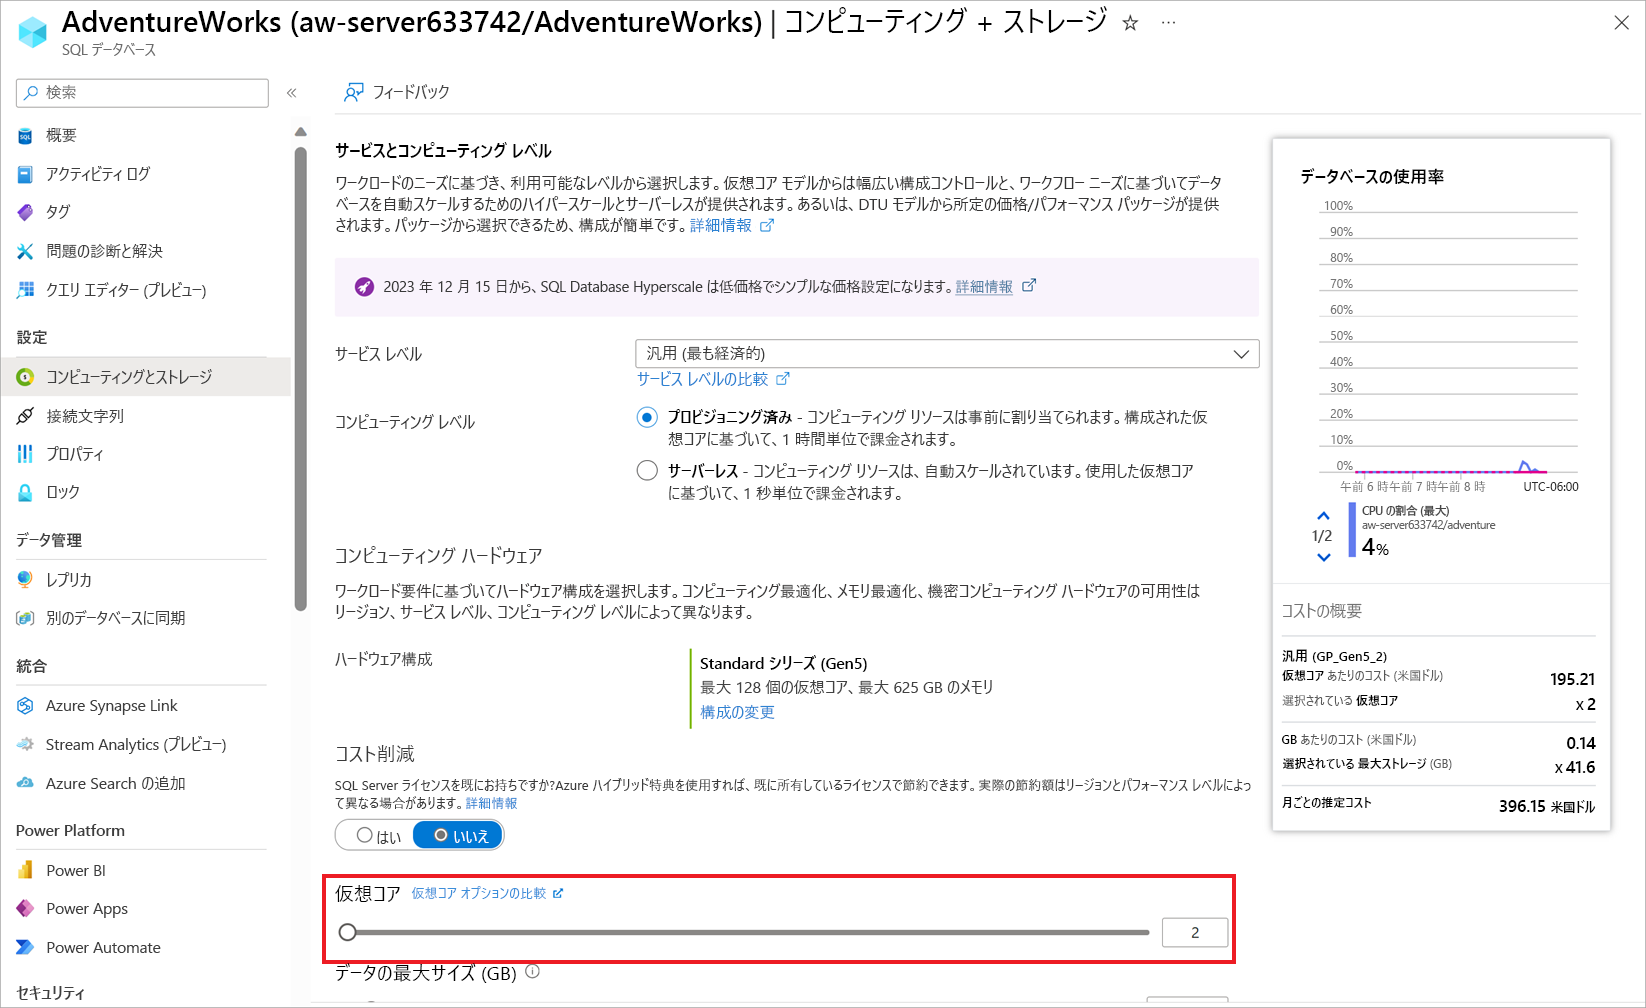Click the 問題の診断と解決 wrench icon
The image size is (1646, 1008).
coord(25,251)
